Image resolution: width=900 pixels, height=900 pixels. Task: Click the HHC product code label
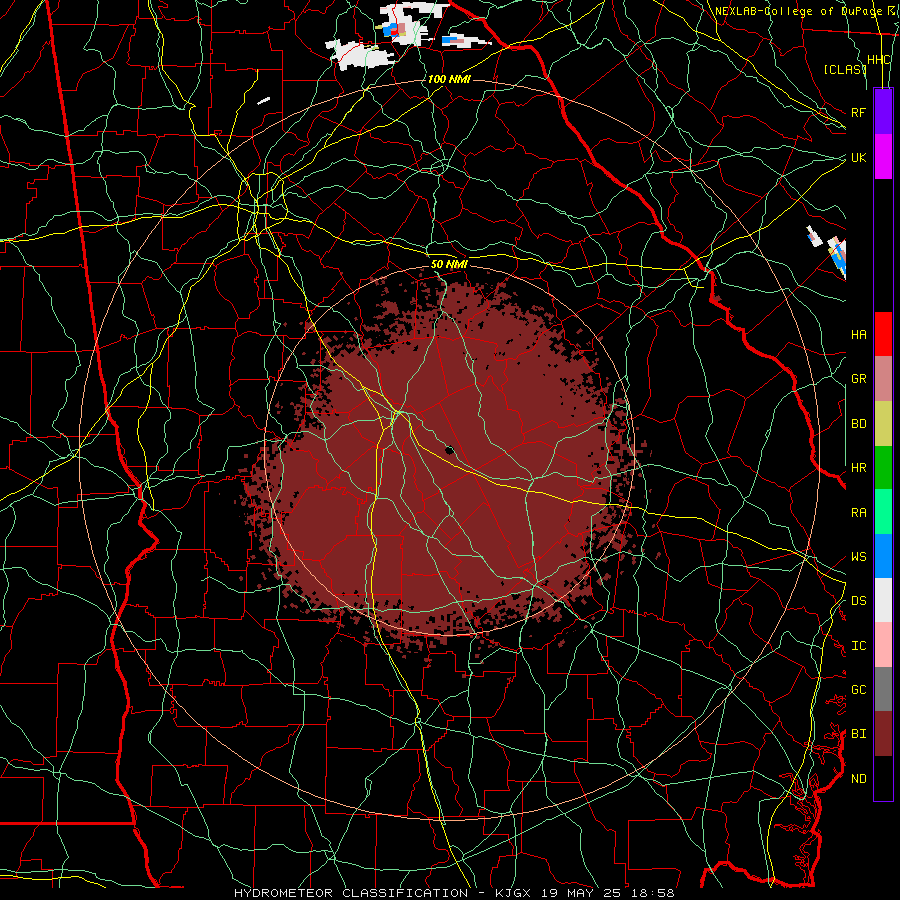point(878,60)
